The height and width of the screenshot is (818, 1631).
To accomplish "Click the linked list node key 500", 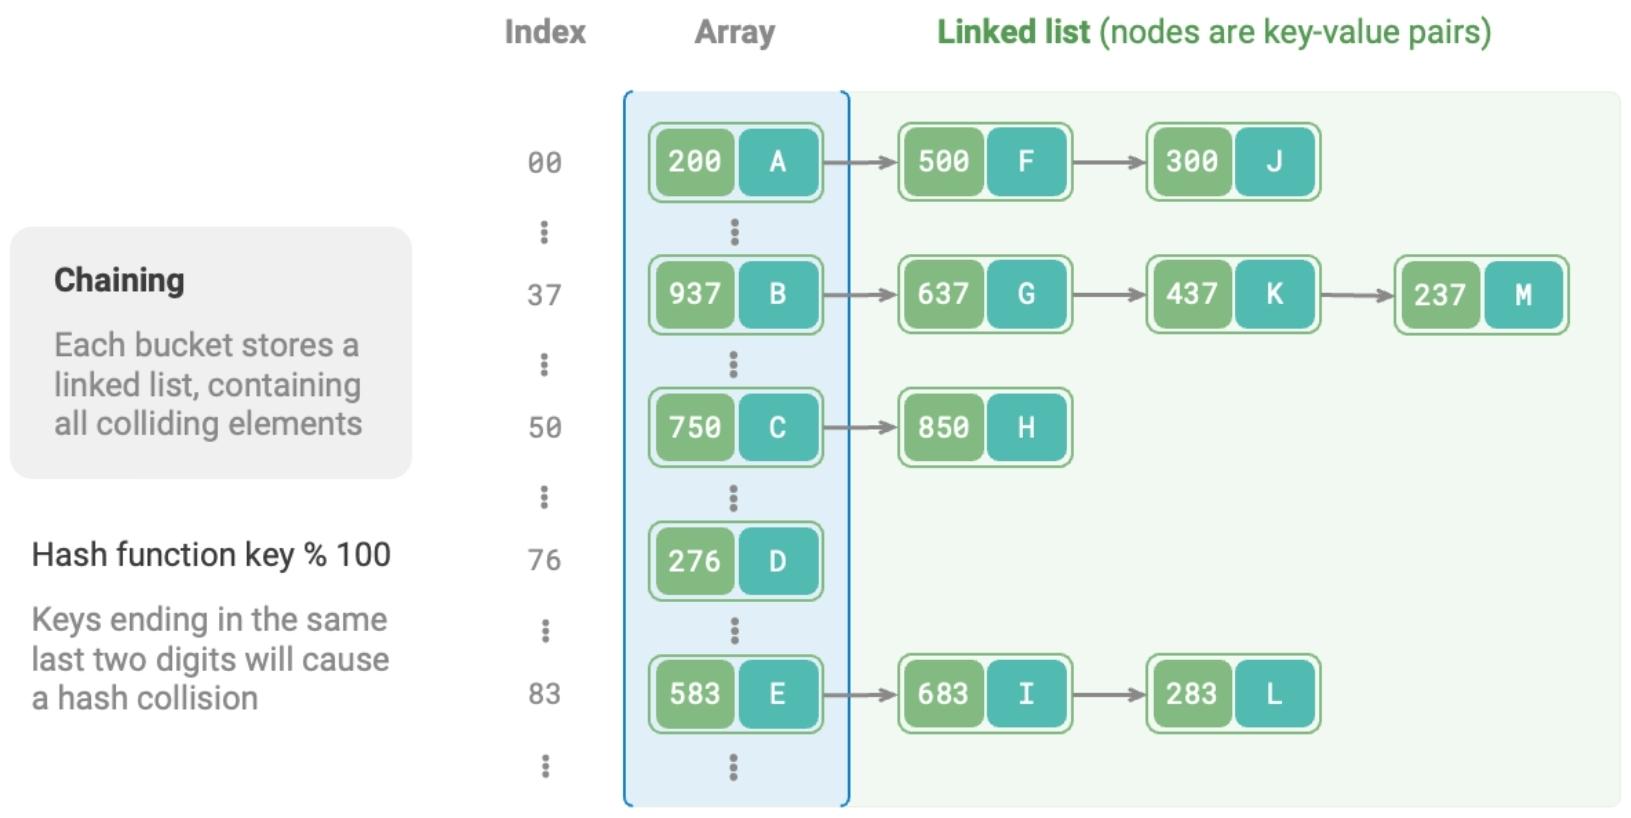I will point(943,162).
